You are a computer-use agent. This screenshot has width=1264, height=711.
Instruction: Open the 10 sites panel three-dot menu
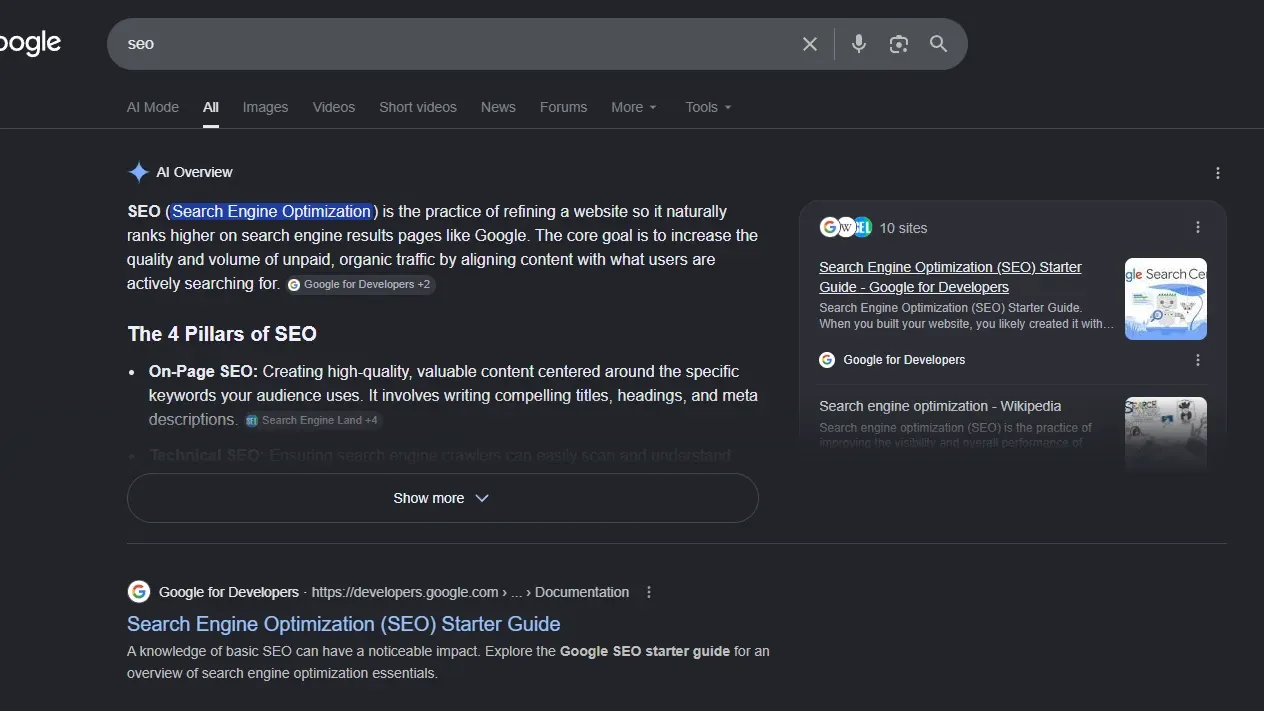coord(1198,228)
